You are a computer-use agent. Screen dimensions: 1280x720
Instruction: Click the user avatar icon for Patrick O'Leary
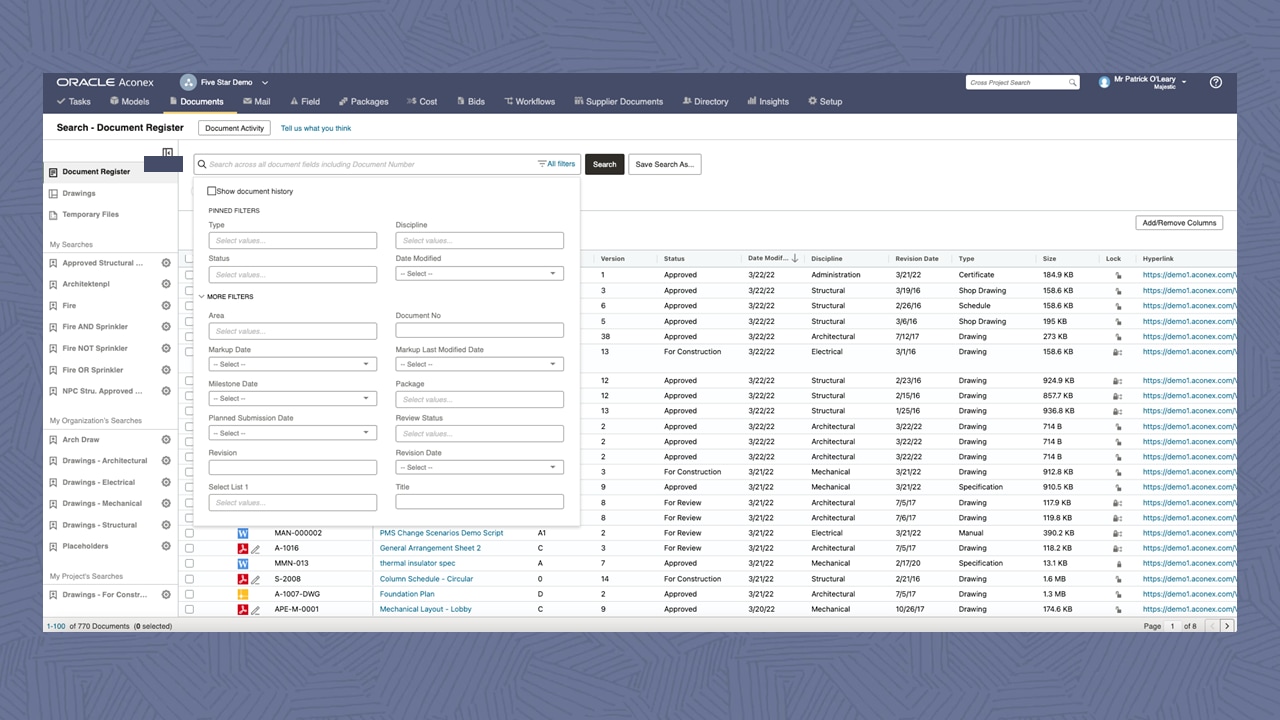coord(1104,82)
